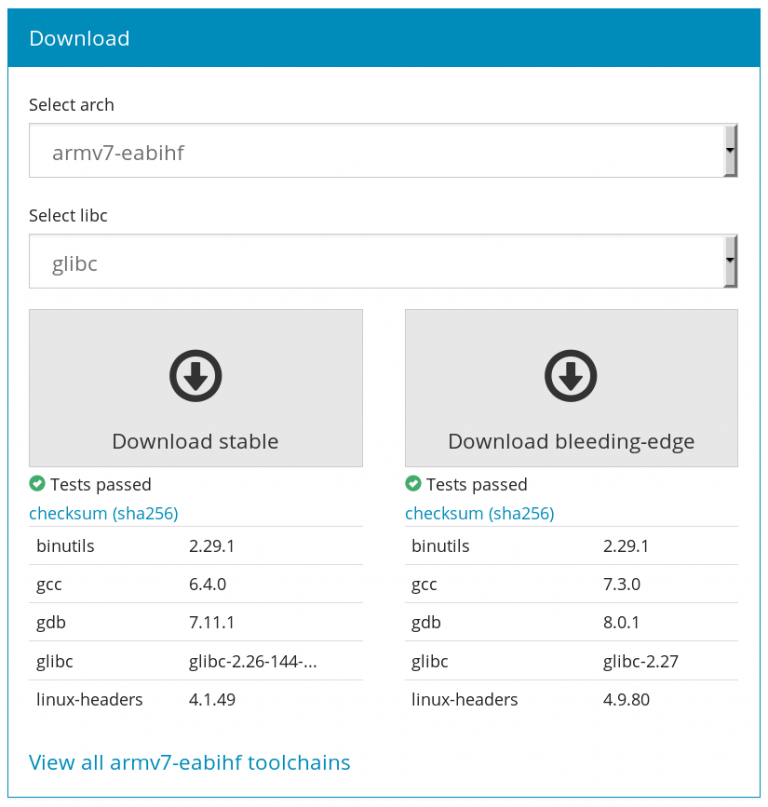Click stable gdb version 7.11.1
The image size is (768, 807).
pos(212,622)
